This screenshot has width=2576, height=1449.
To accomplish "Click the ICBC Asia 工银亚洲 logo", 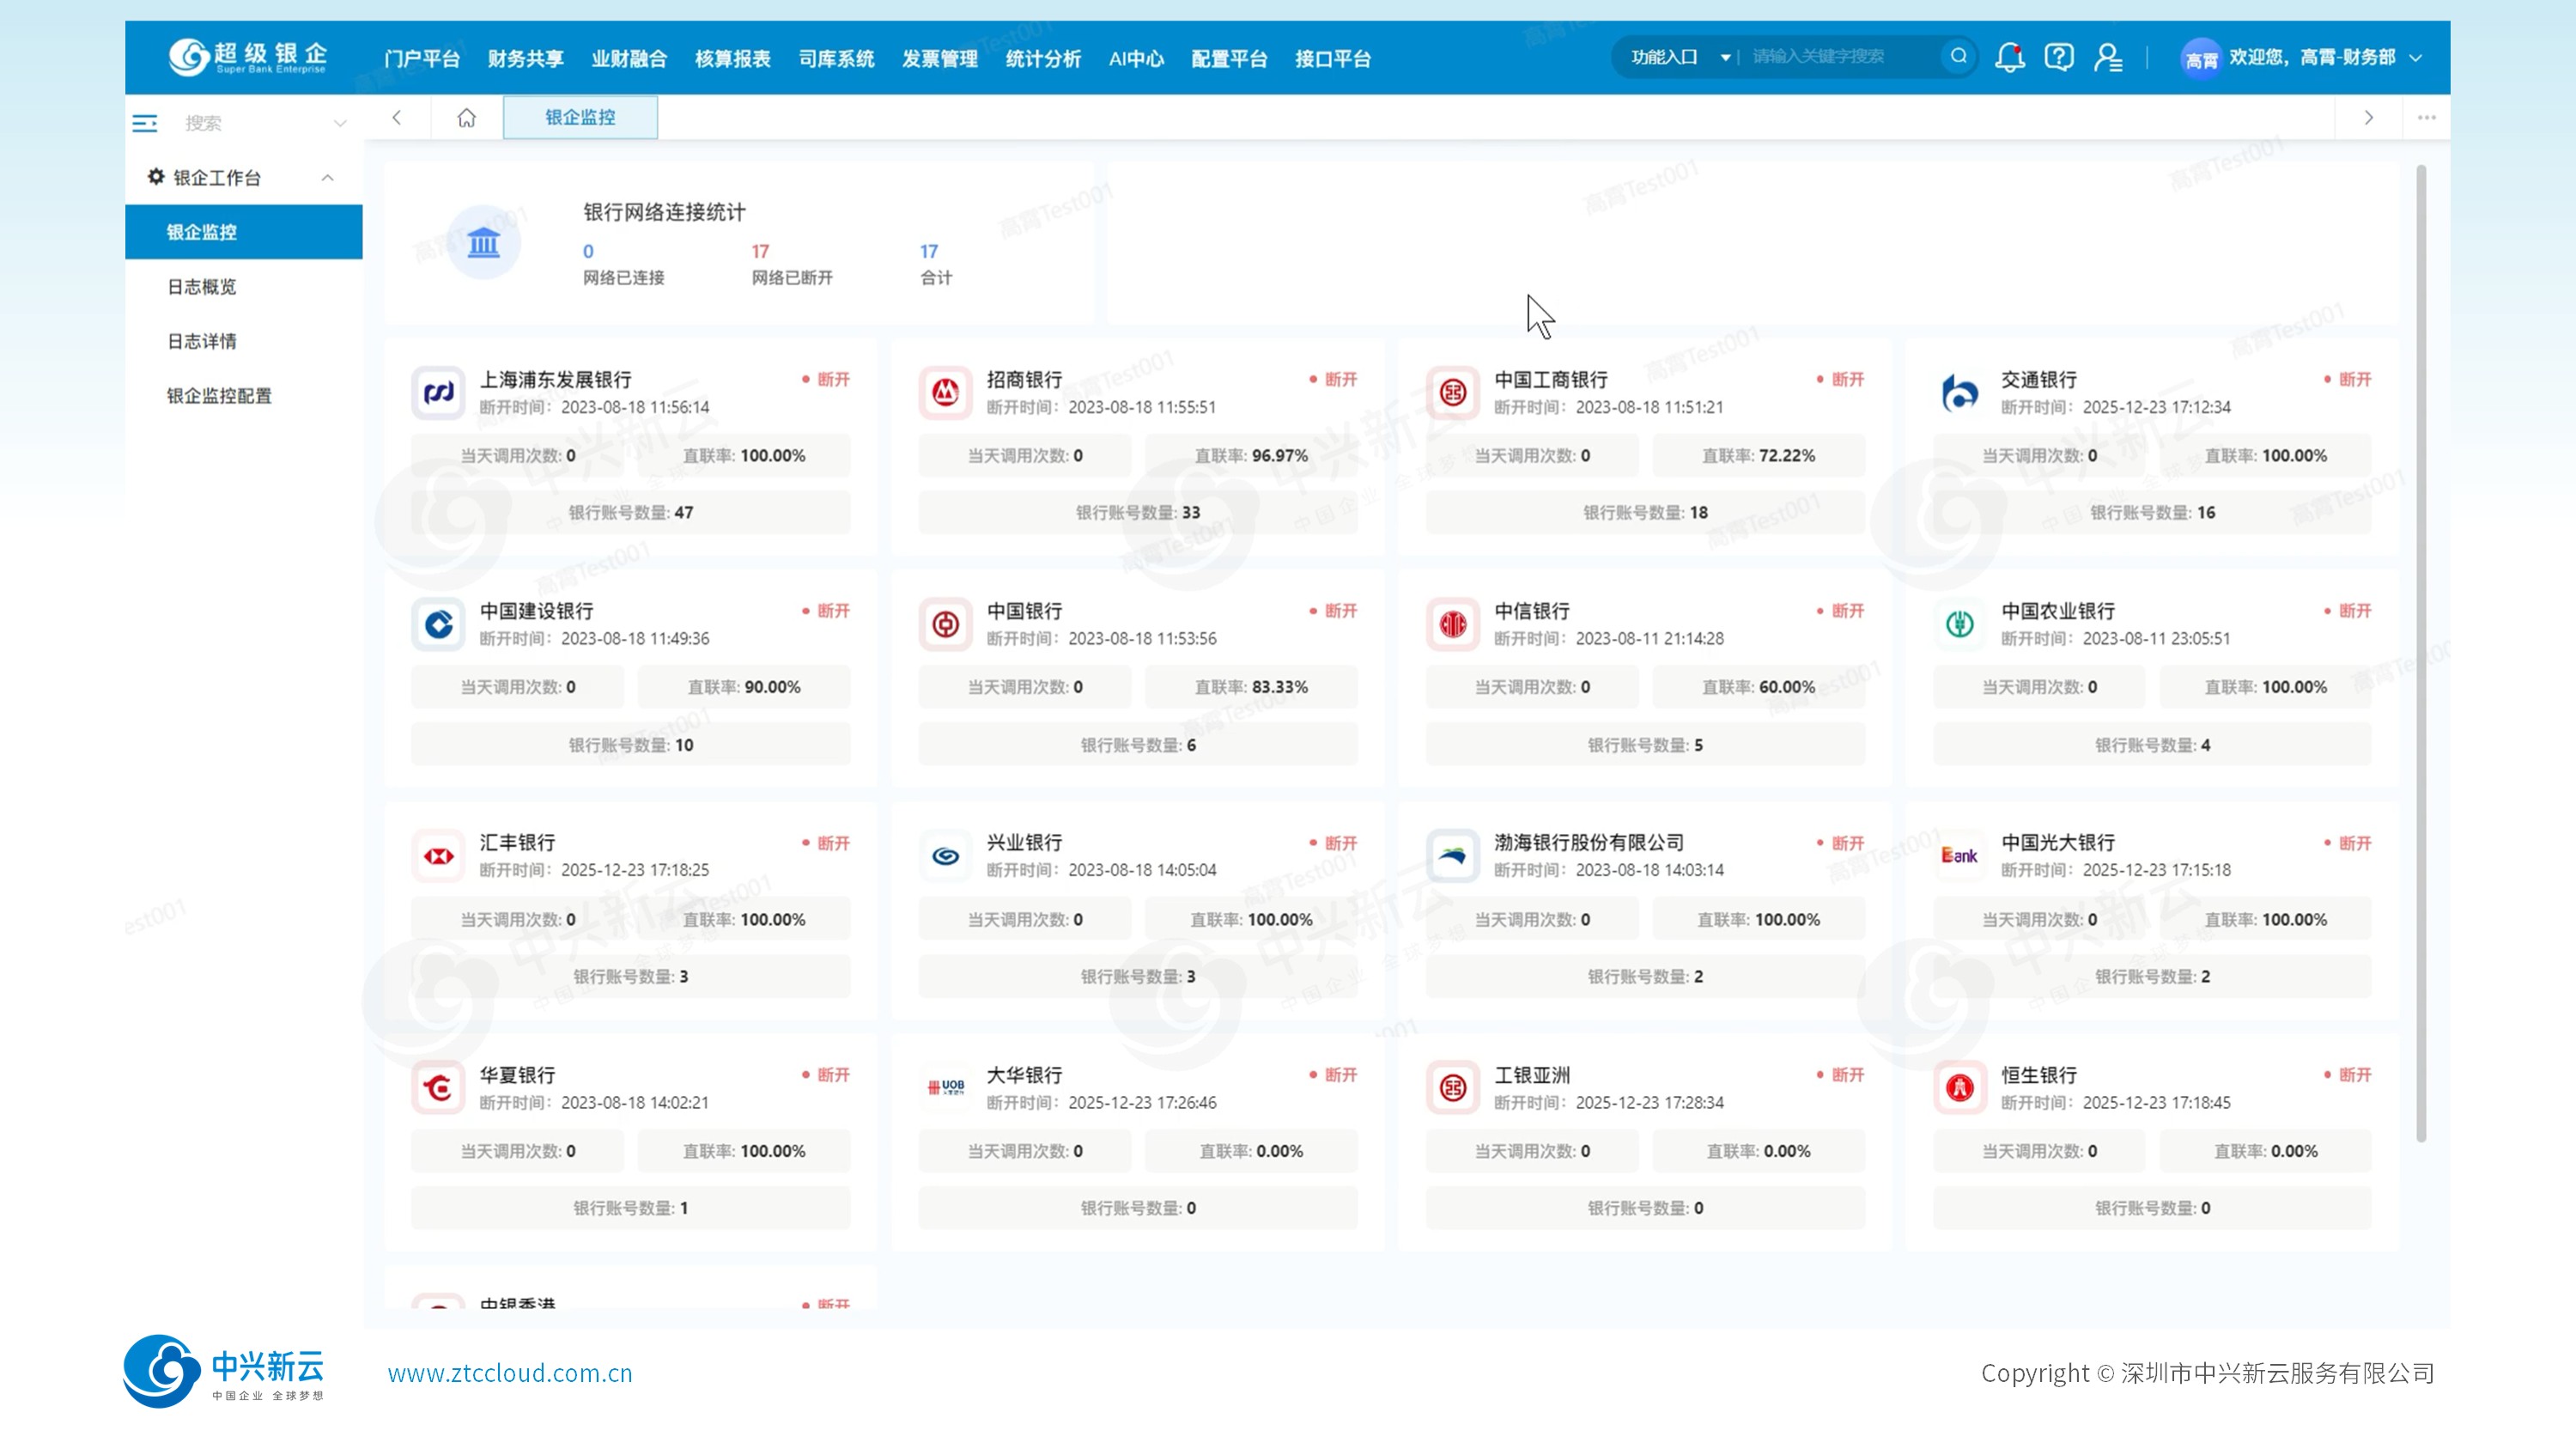I will 1452,1088.
